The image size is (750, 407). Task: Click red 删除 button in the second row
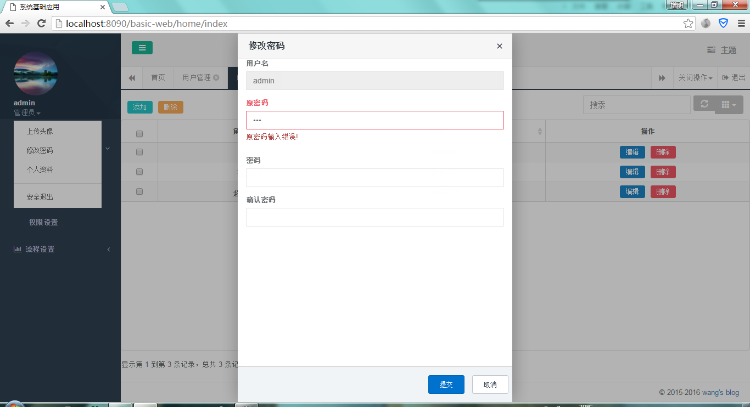tap(663, 172)
